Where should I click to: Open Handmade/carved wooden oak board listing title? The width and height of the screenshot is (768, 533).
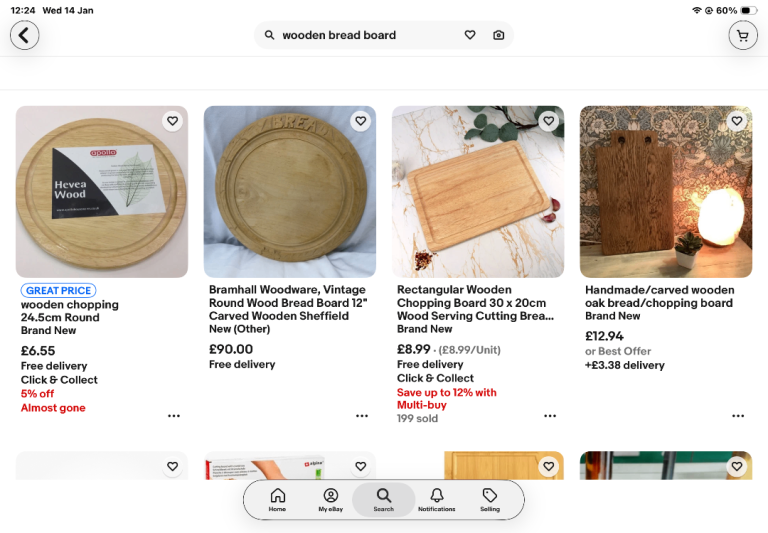[x=659, y=296]
